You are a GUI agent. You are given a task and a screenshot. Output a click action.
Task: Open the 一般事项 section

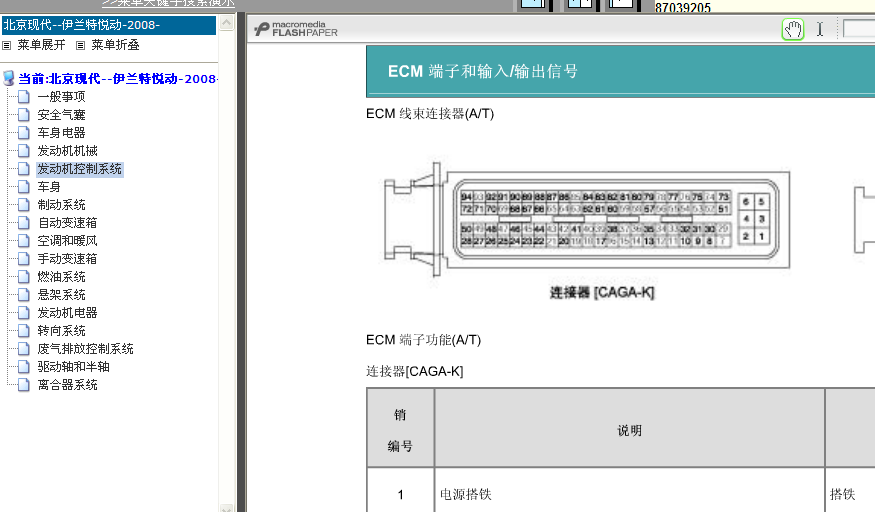[x=61, y=97]
